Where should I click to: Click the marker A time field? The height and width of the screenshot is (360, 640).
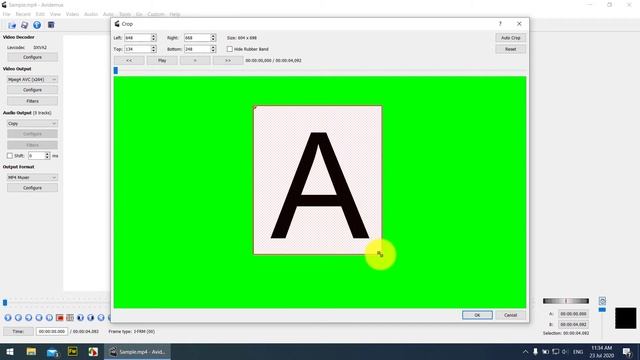tap(573, 314)
